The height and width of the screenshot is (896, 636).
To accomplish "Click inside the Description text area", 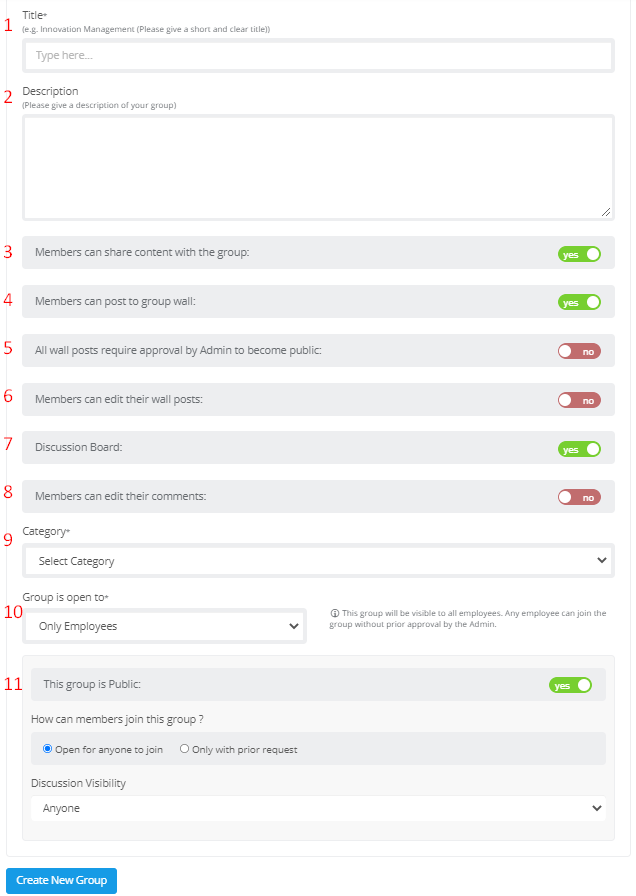I will (318, 167).
